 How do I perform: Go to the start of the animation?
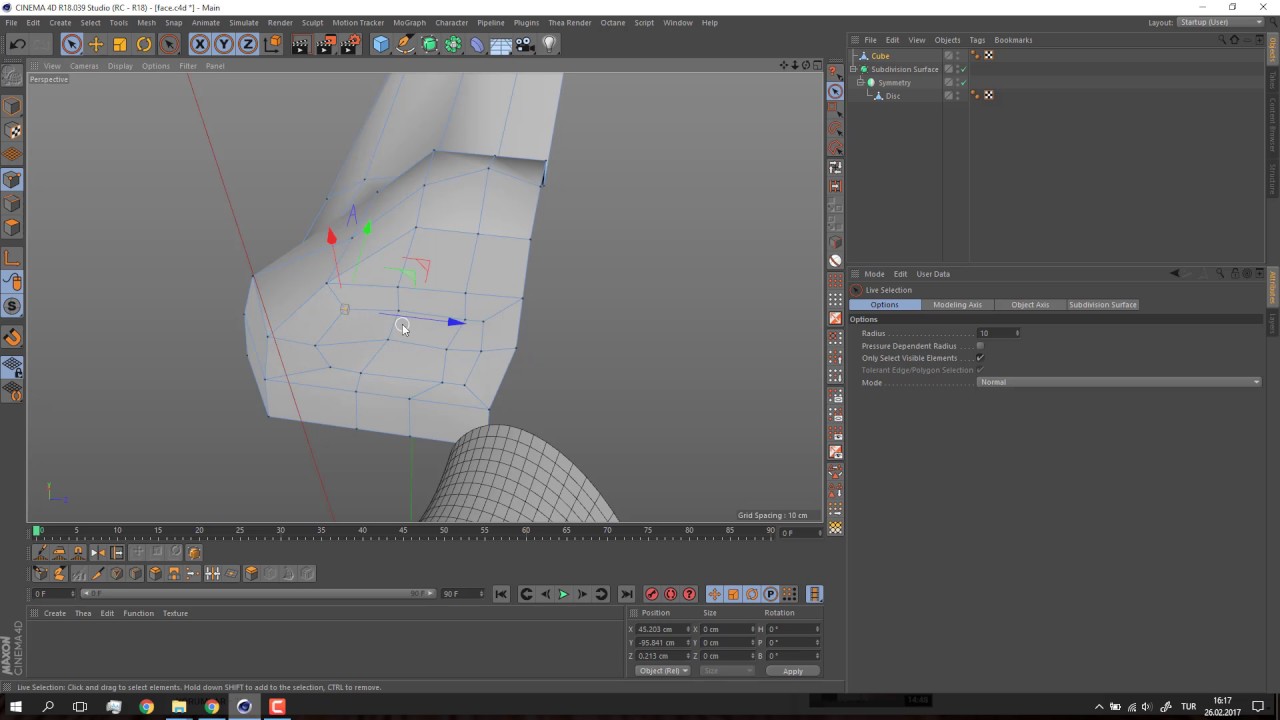coord(501,594)
